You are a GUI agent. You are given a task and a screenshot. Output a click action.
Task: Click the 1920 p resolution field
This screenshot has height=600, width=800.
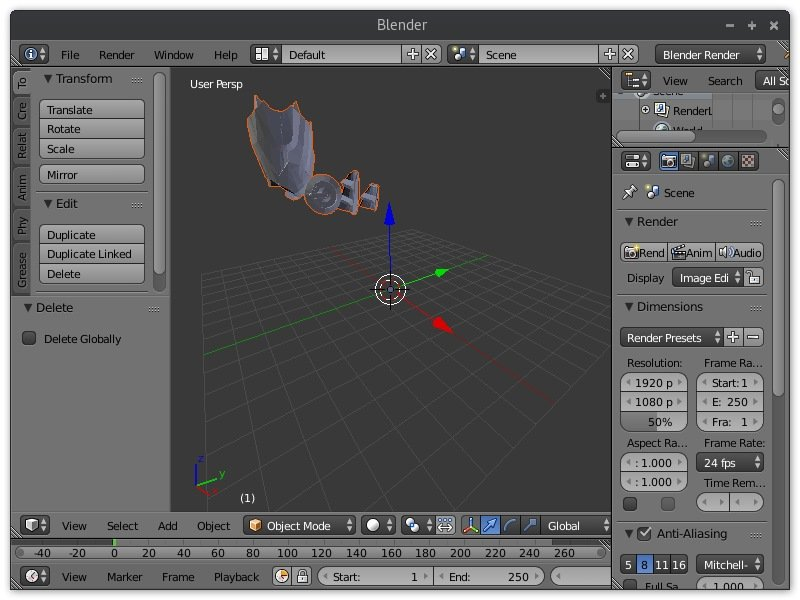654,383
